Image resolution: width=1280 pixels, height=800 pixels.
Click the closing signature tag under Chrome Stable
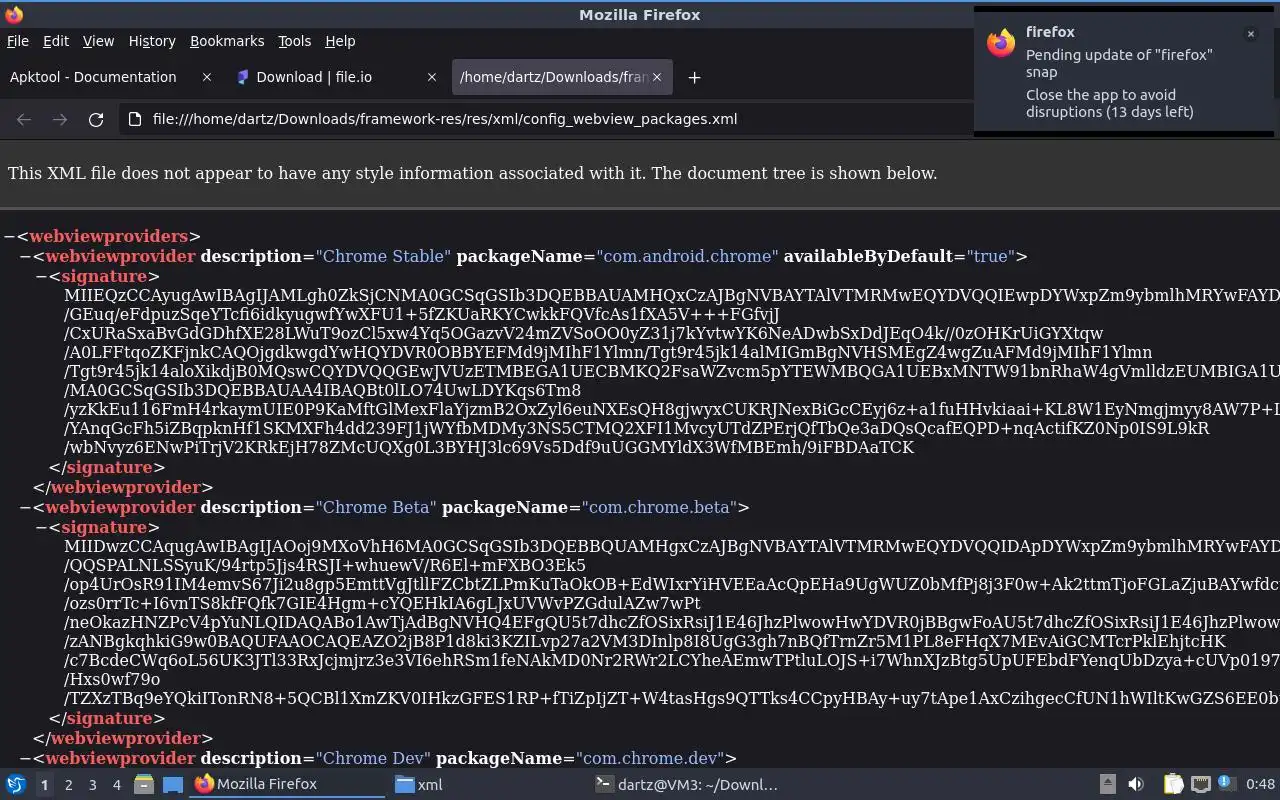pos(107,467)
